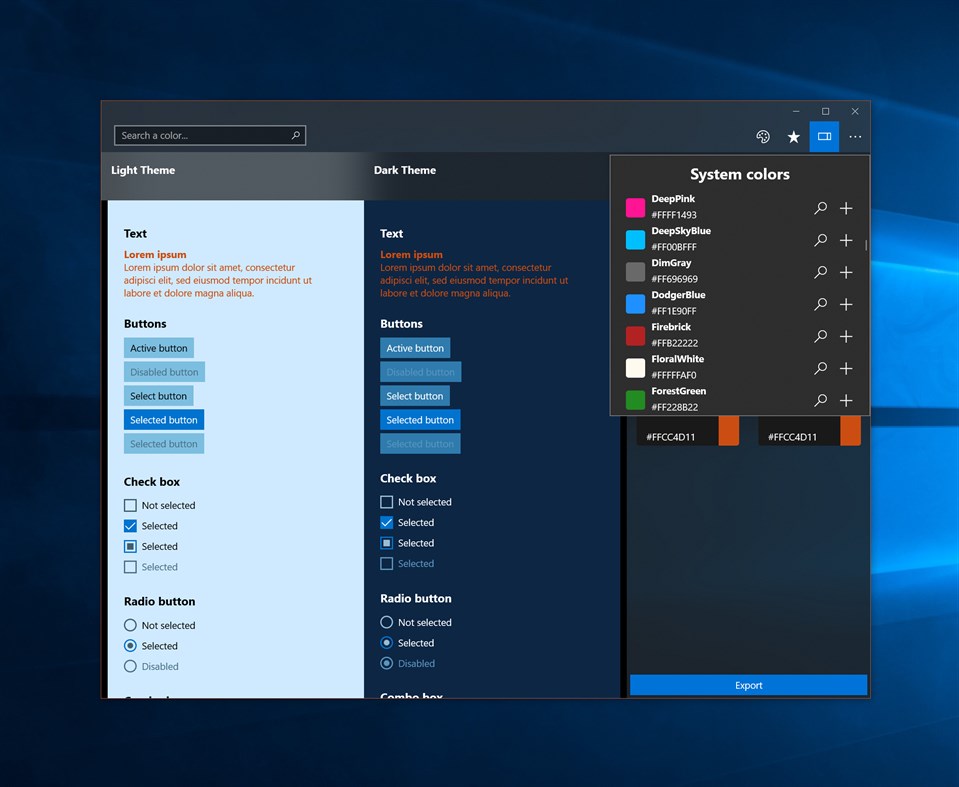Click the plus icon next to DeepSkyBlue
This screenshot has height=787, width=959.
click(846, 240)
